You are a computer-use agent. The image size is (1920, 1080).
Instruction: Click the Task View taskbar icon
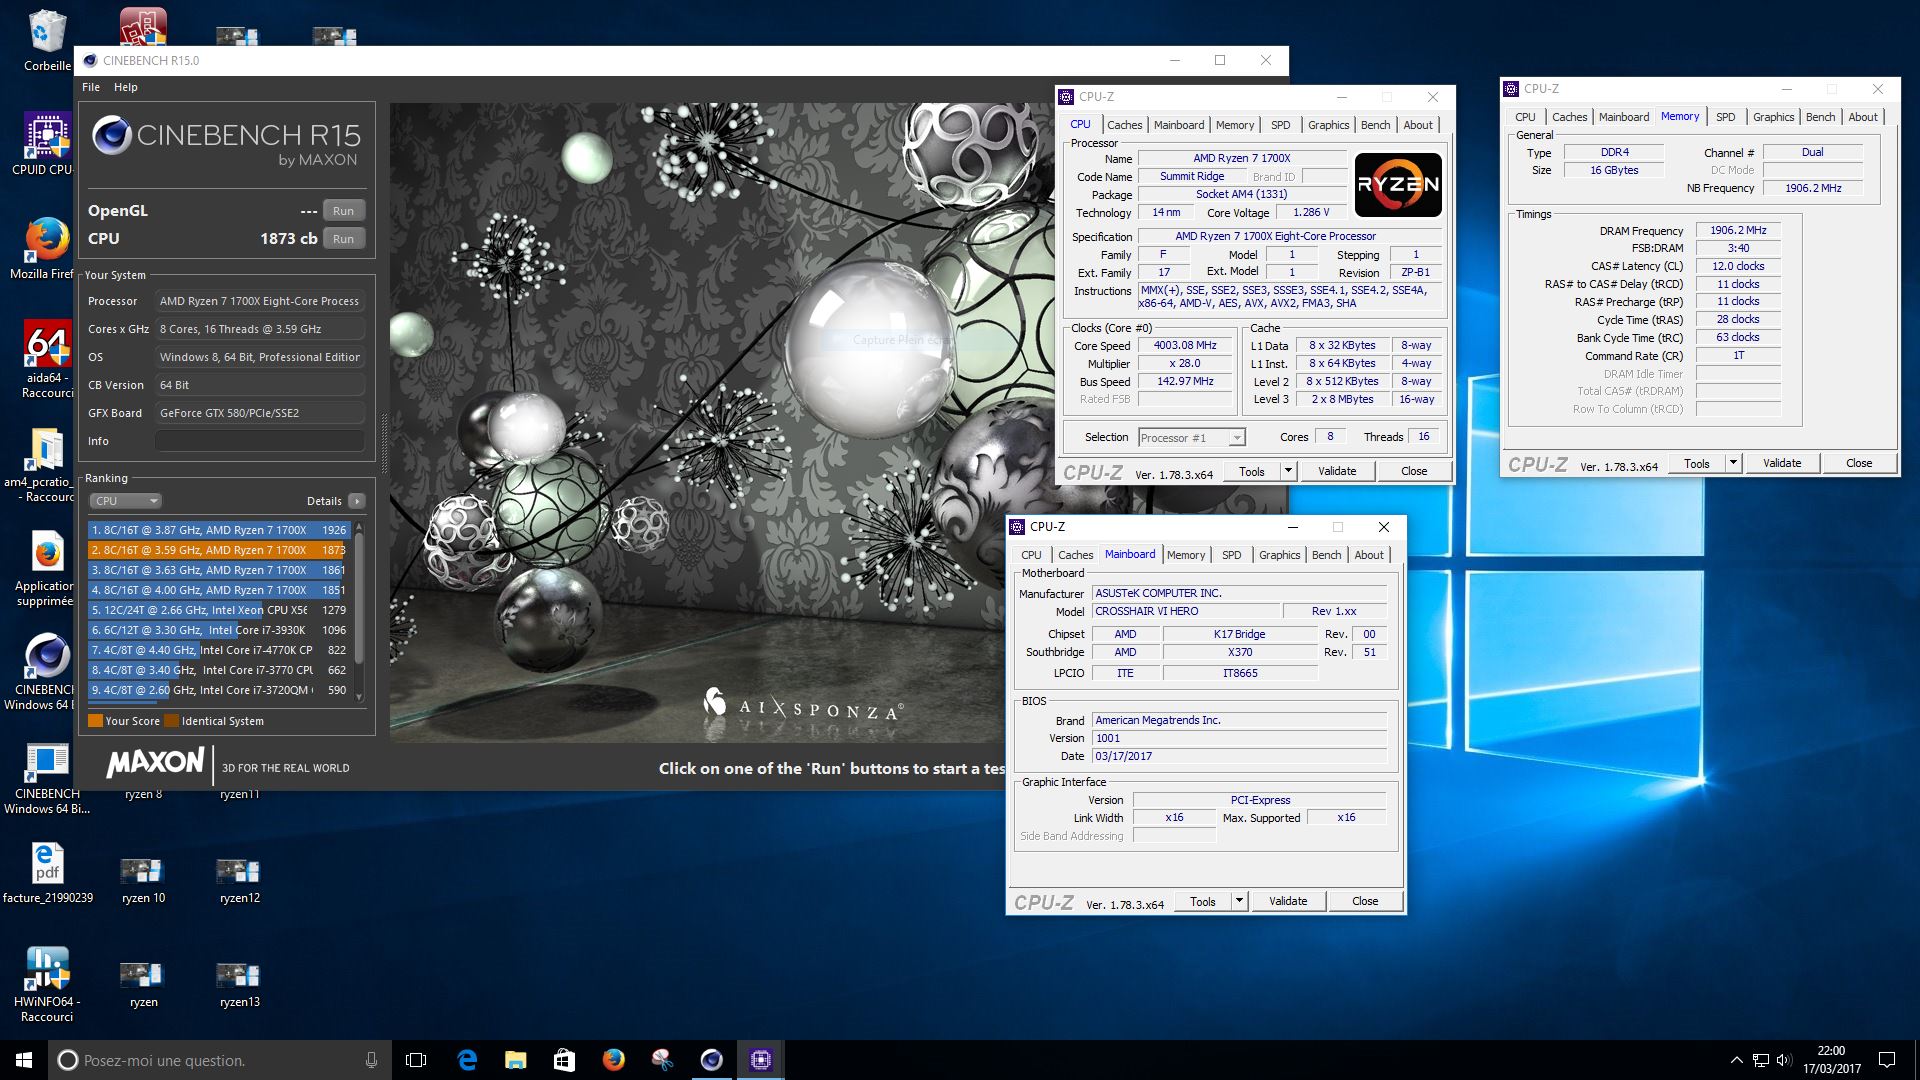[416, 1060]
